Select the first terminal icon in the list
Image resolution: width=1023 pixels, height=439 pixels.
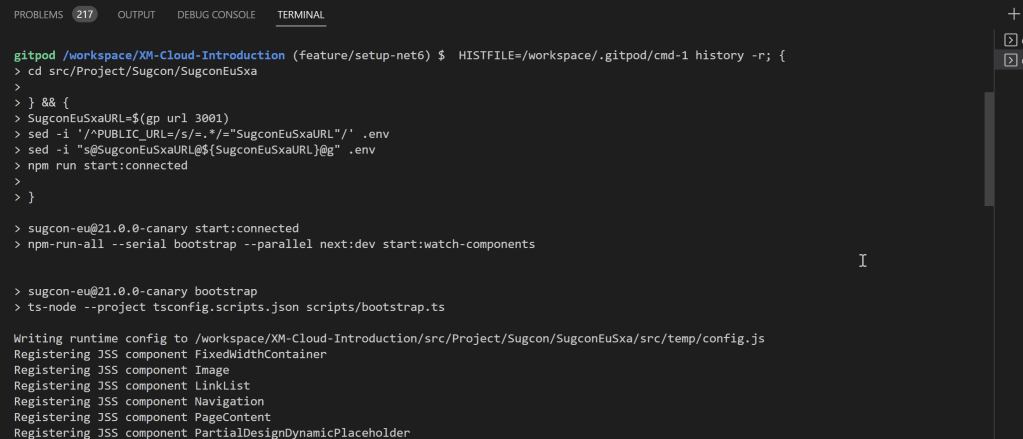(1011, 40)
